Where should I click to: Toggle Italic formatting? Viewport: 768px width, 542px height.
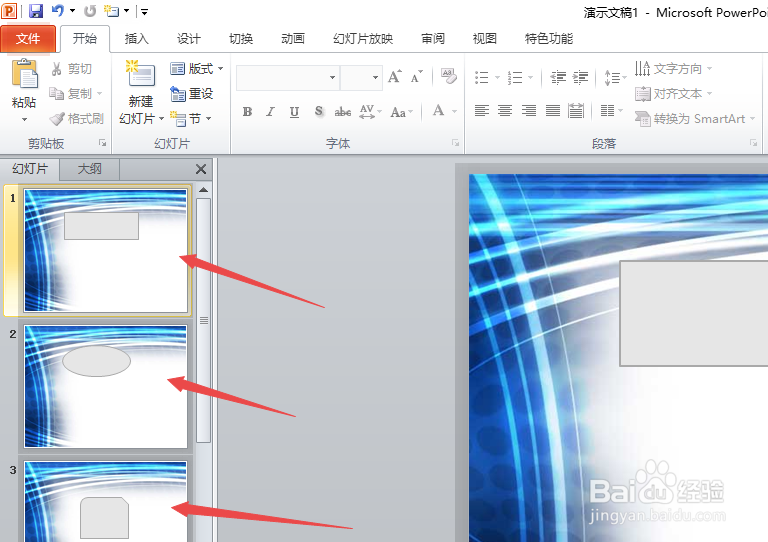coord(270,112)
